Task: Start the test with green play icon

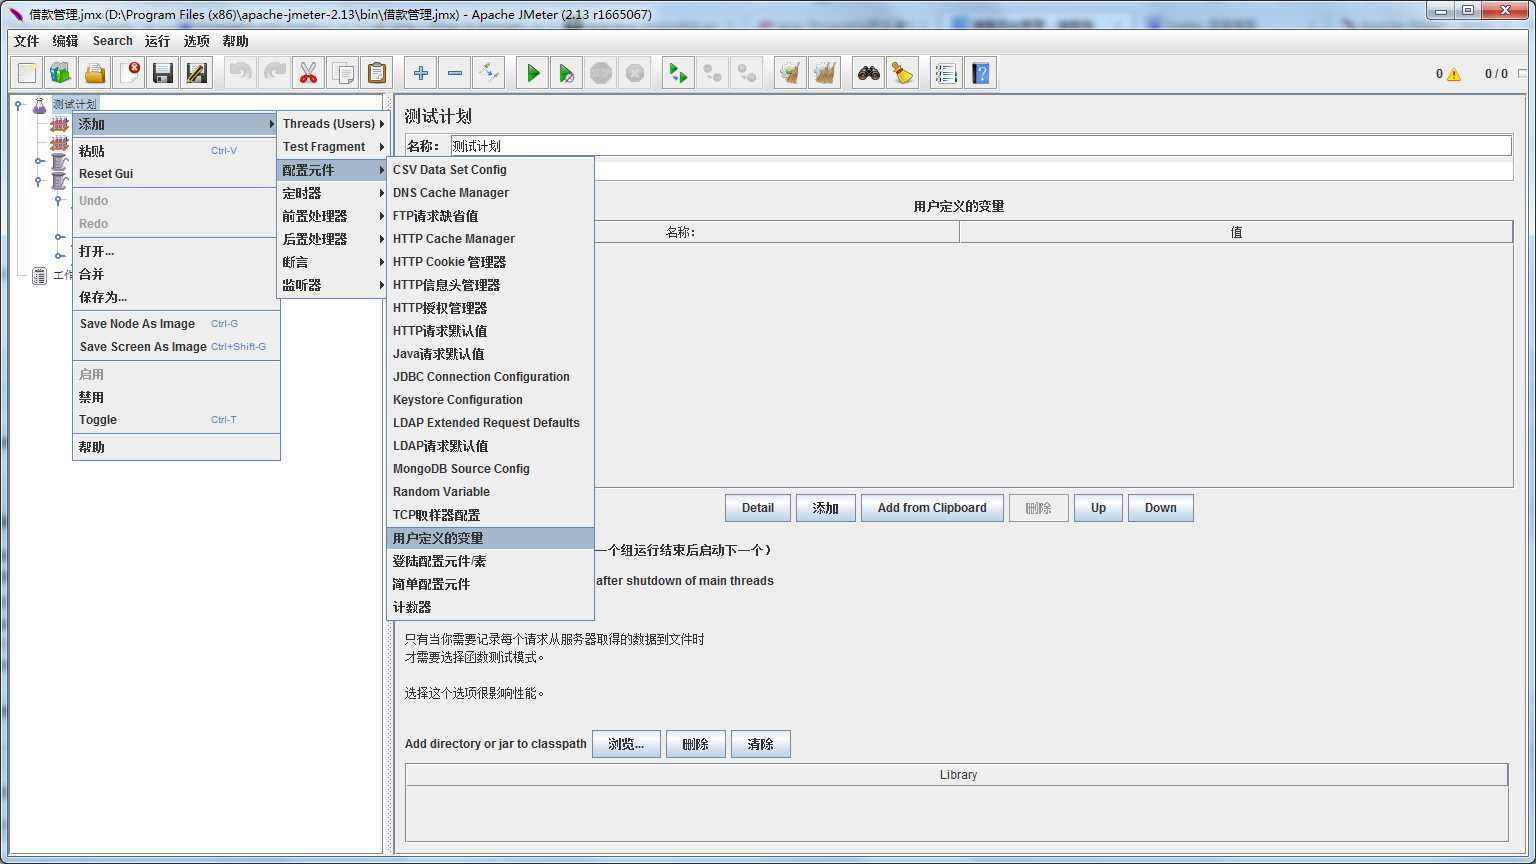Action: tap(533, 73)
